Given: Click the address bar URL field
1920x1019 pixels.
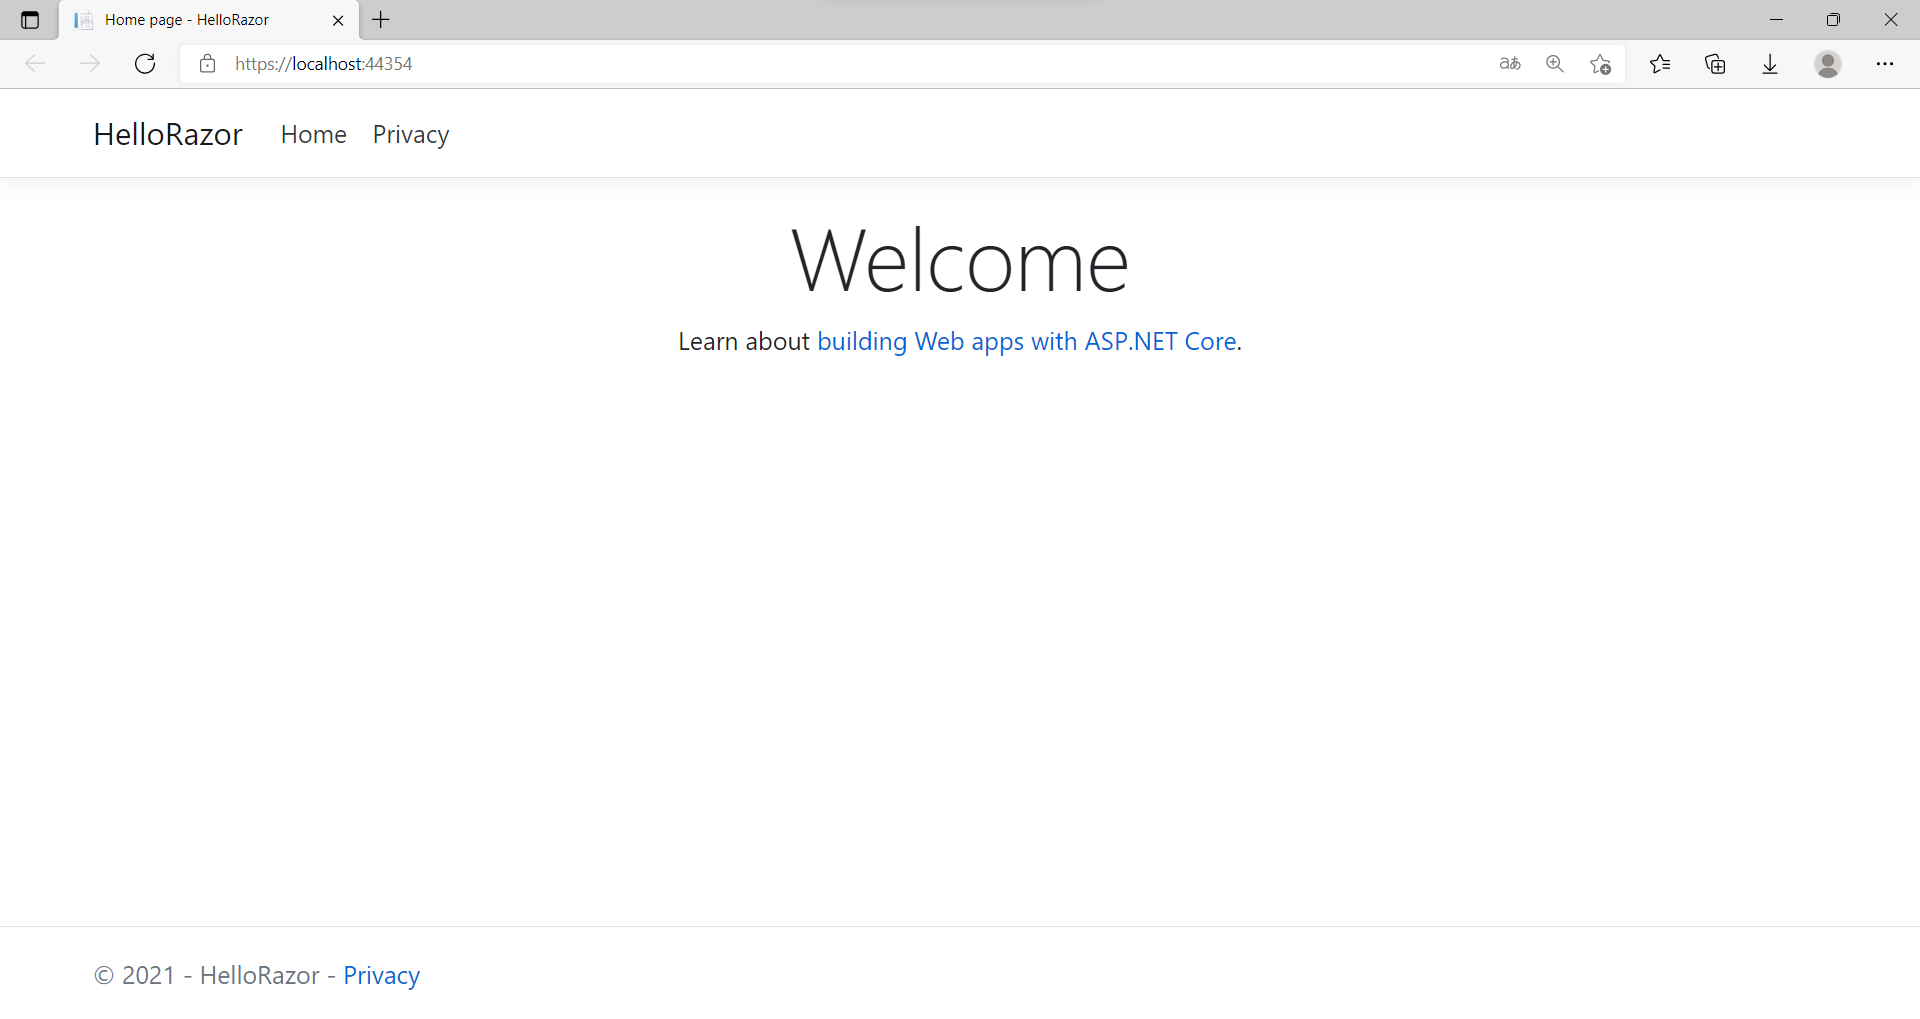Looking at the screenshot, I should click(x=800, y=64).
